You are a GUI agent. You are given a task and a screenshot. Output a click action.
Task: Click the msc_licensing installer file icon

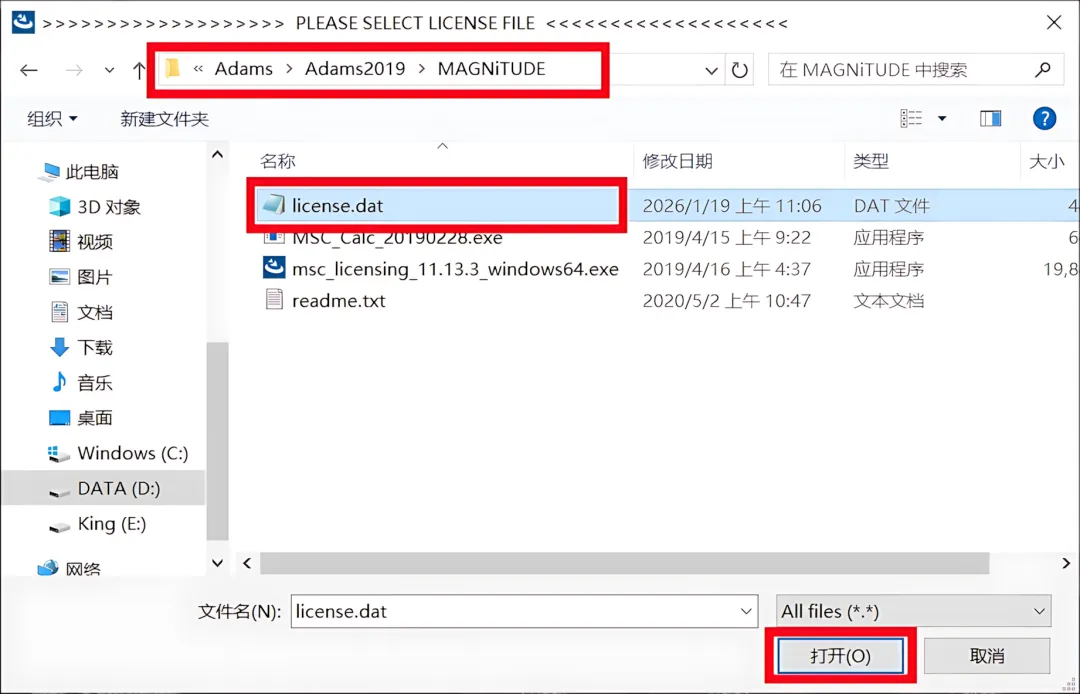(x=274, y=267)
